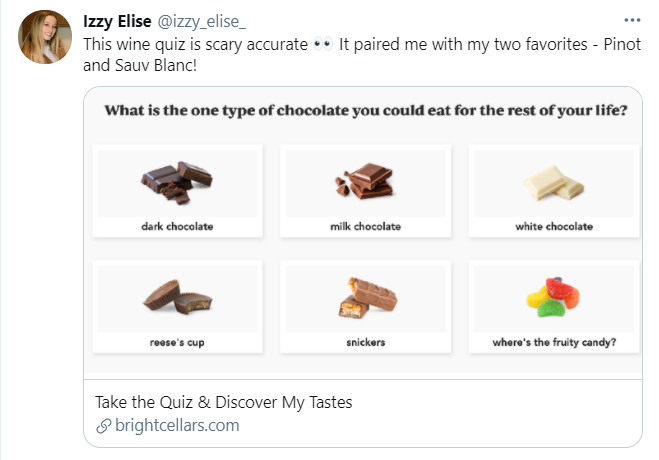The height and width of the screenshot is (460, 659).
Task: Click the Izzy Elise display name
Action: pos(117,22)
